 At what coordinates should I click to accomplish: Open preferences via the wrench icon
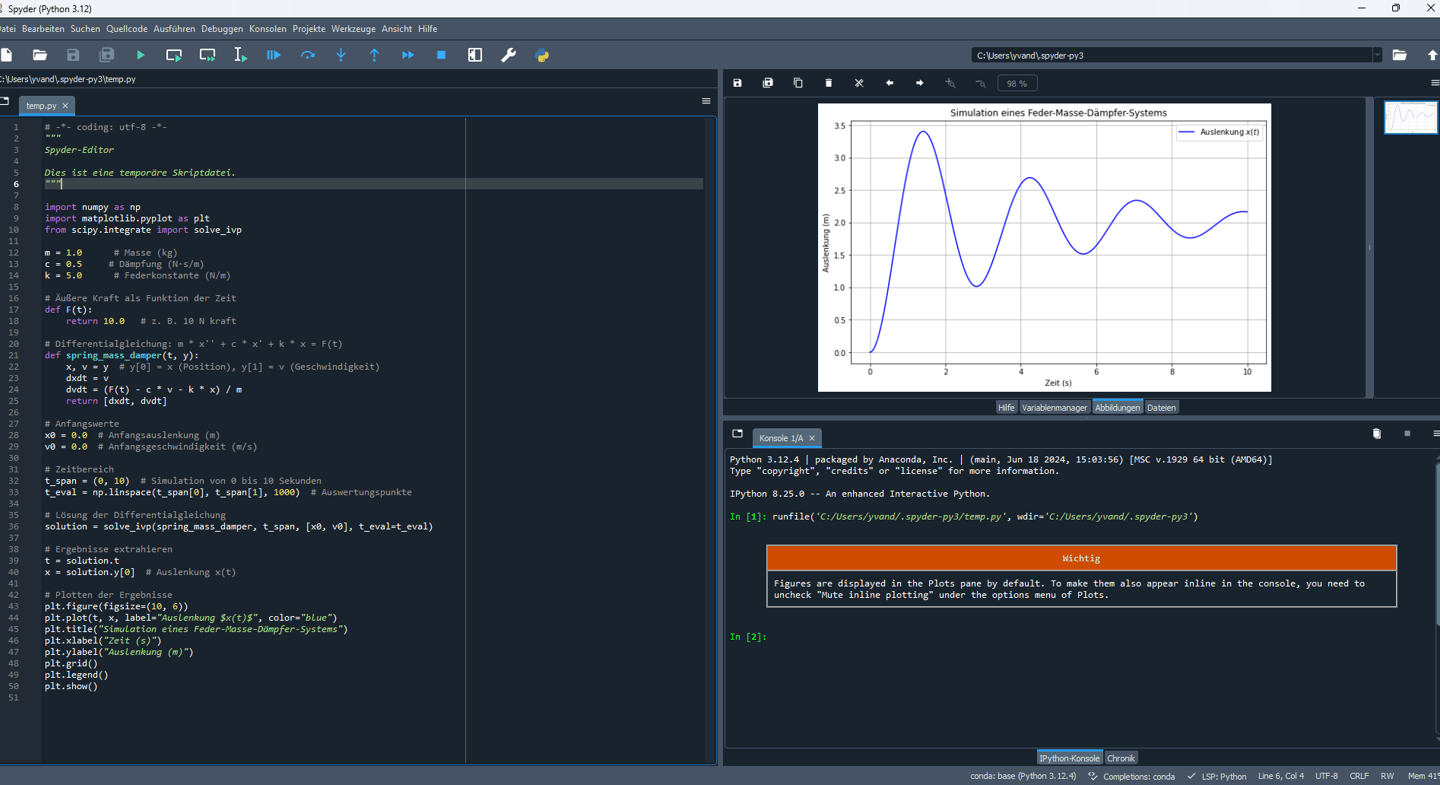tap(508, 55)
